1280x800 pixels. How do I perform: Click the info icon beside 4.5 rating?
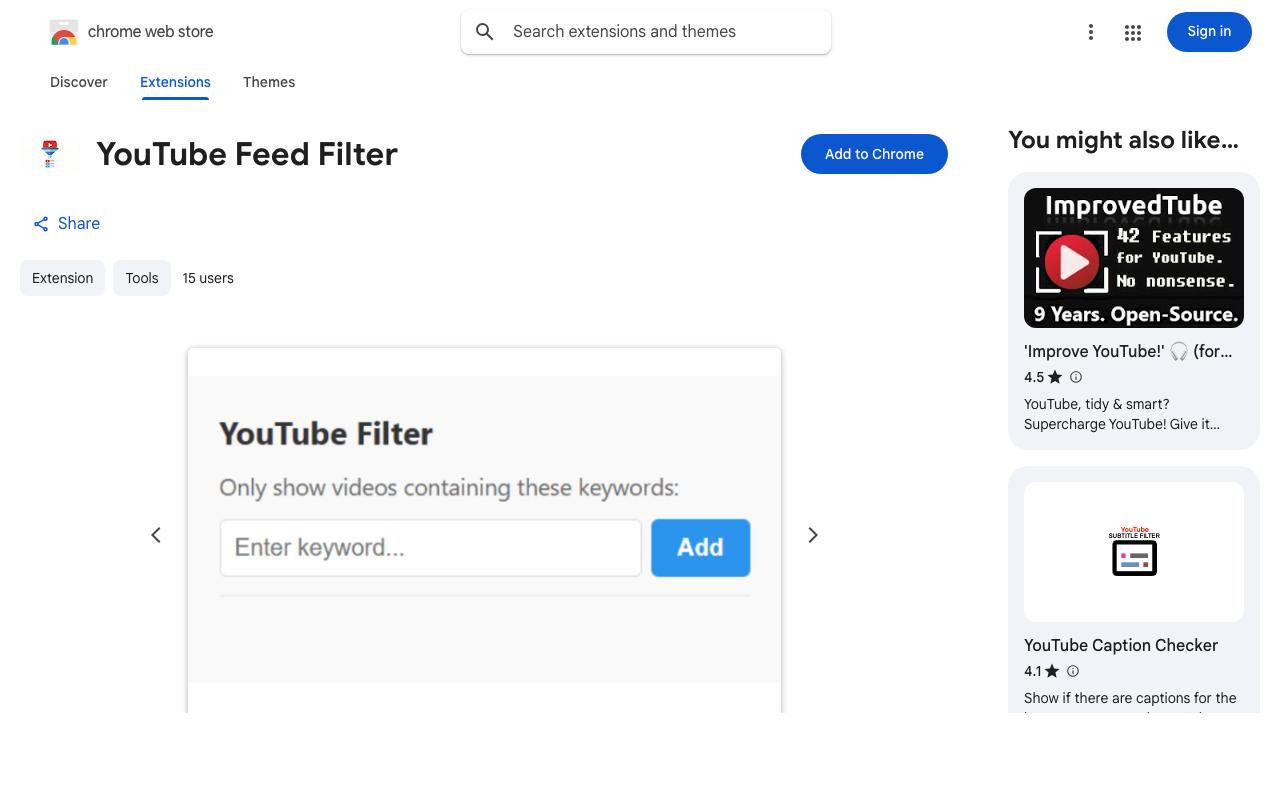coord(1076,377)
